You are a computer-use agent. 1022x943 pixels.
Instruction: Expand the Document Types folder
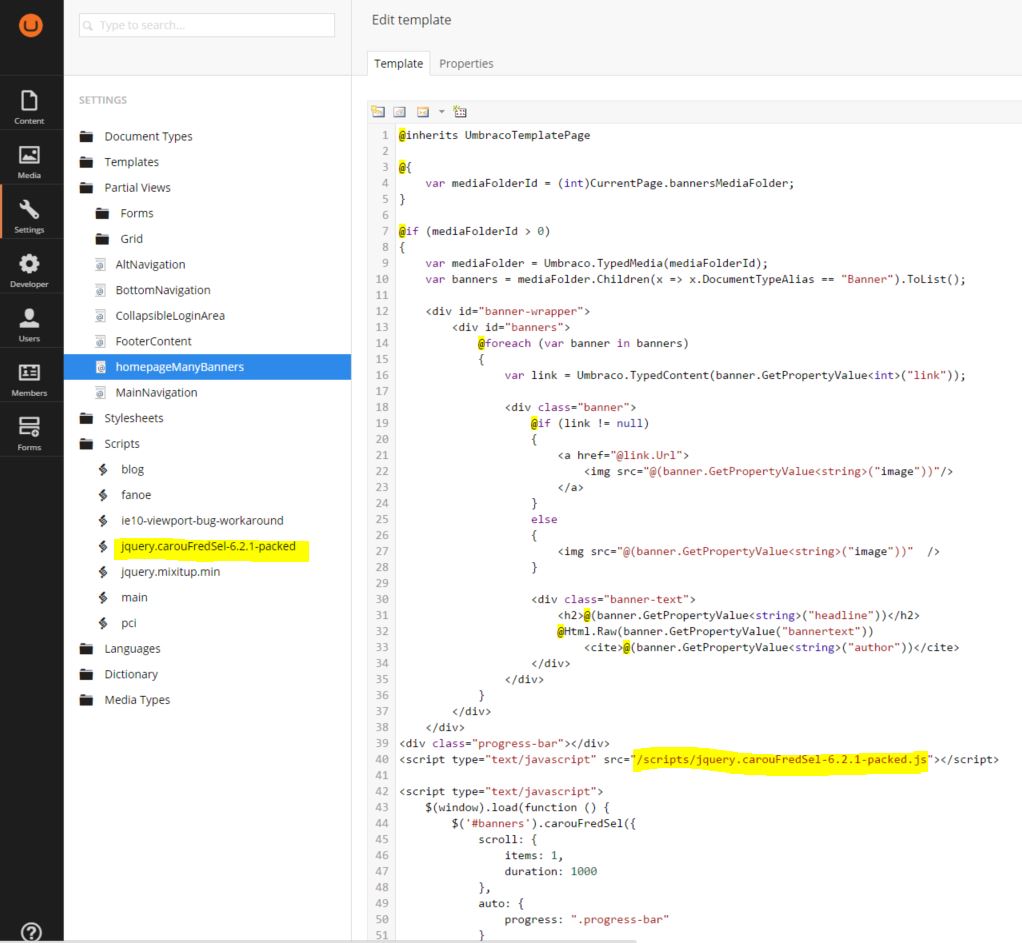pos(148,136)
